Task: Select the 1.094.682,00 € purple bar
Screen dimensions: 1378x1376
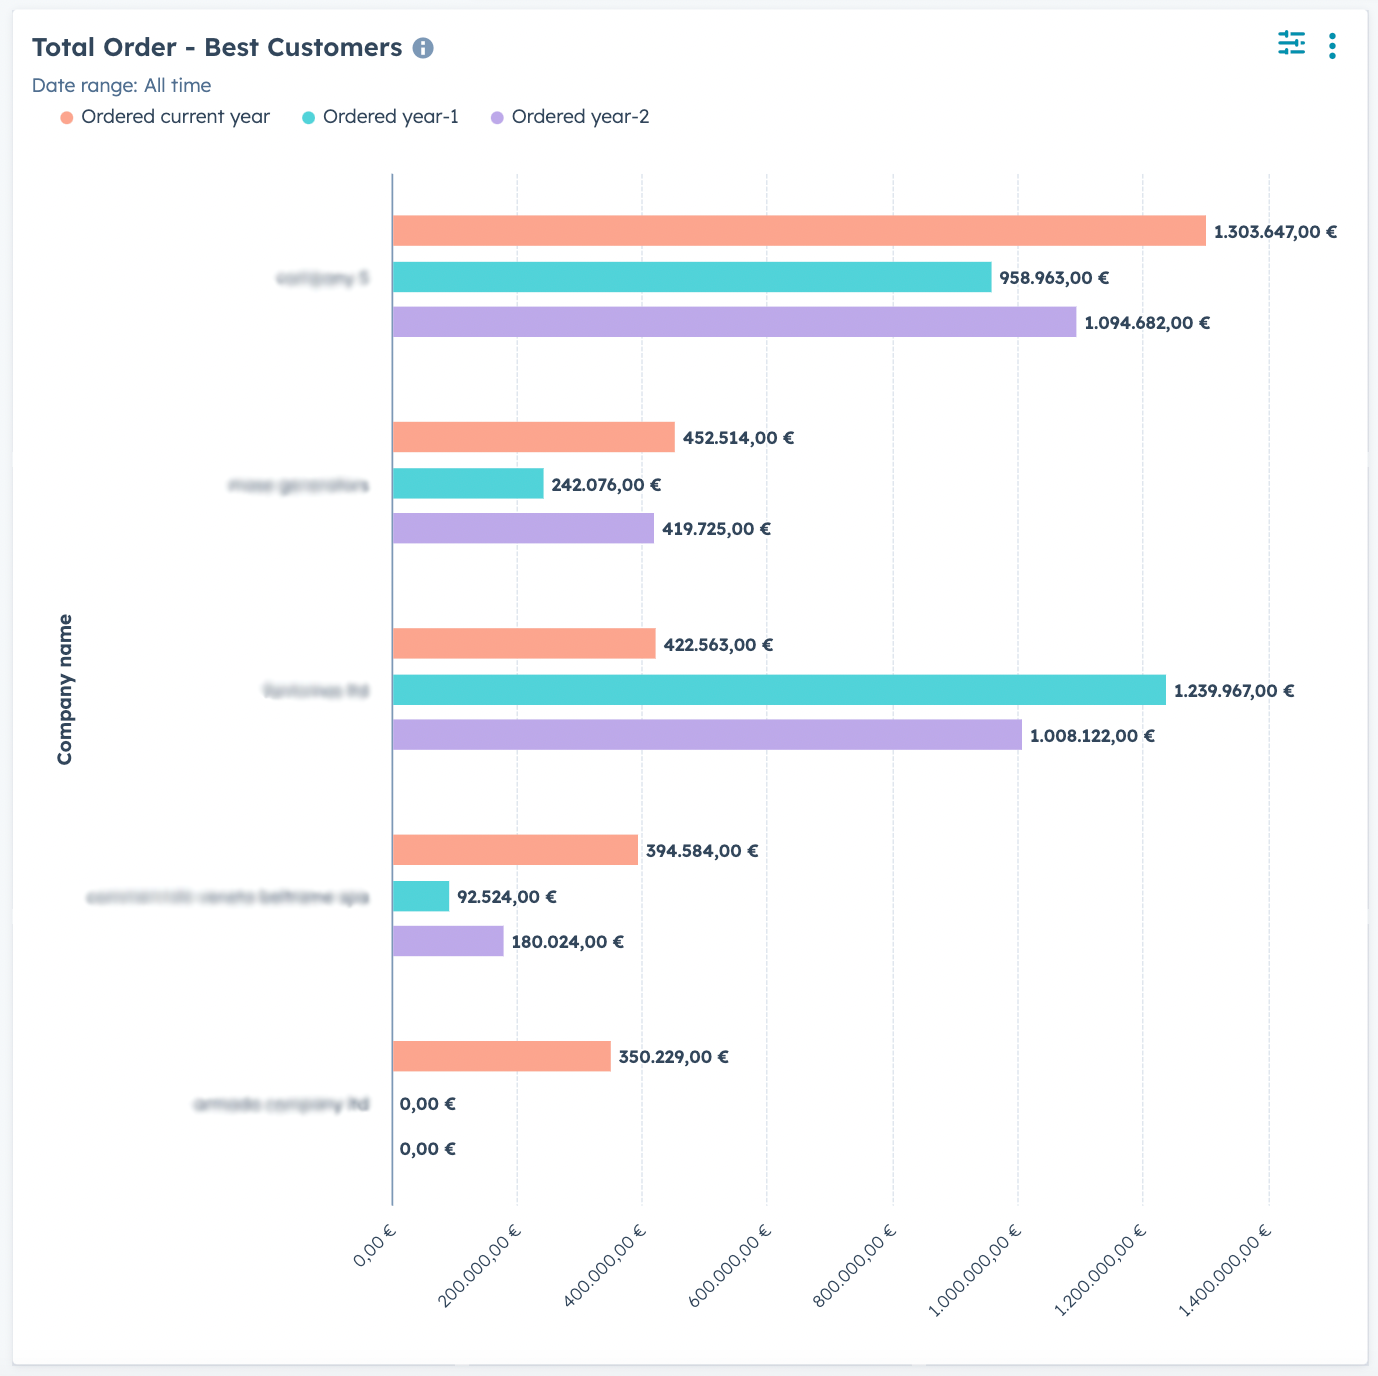Action: 734,322
